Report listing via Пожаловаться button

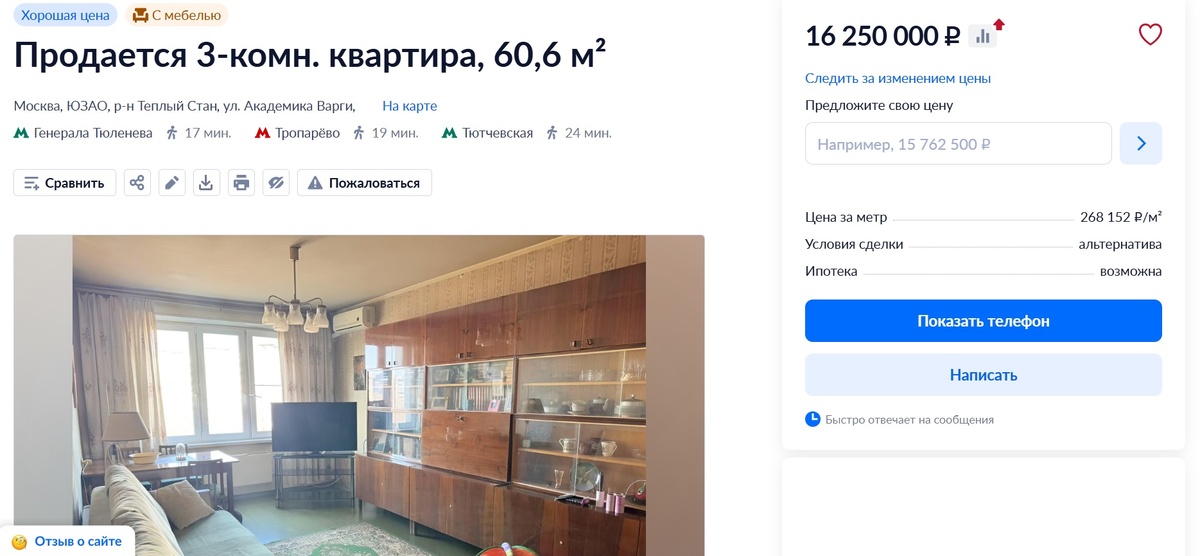[365, 183]
